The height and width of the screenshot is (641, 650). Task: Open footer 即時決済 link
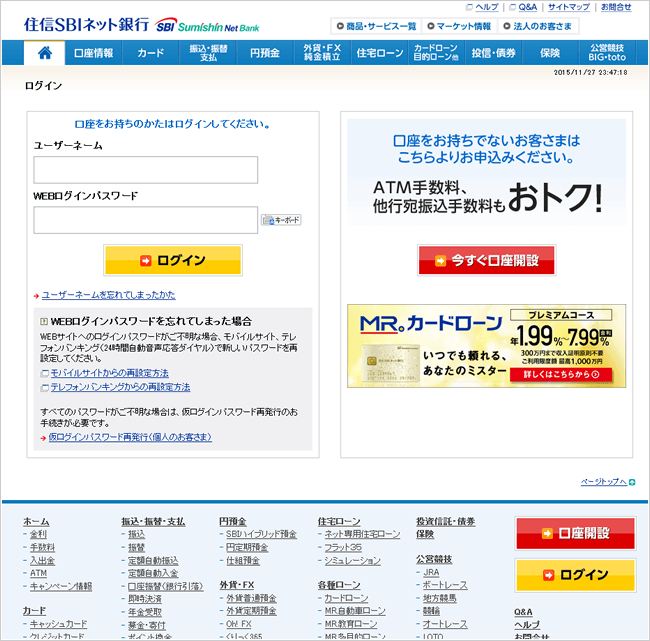pos(145,599)
